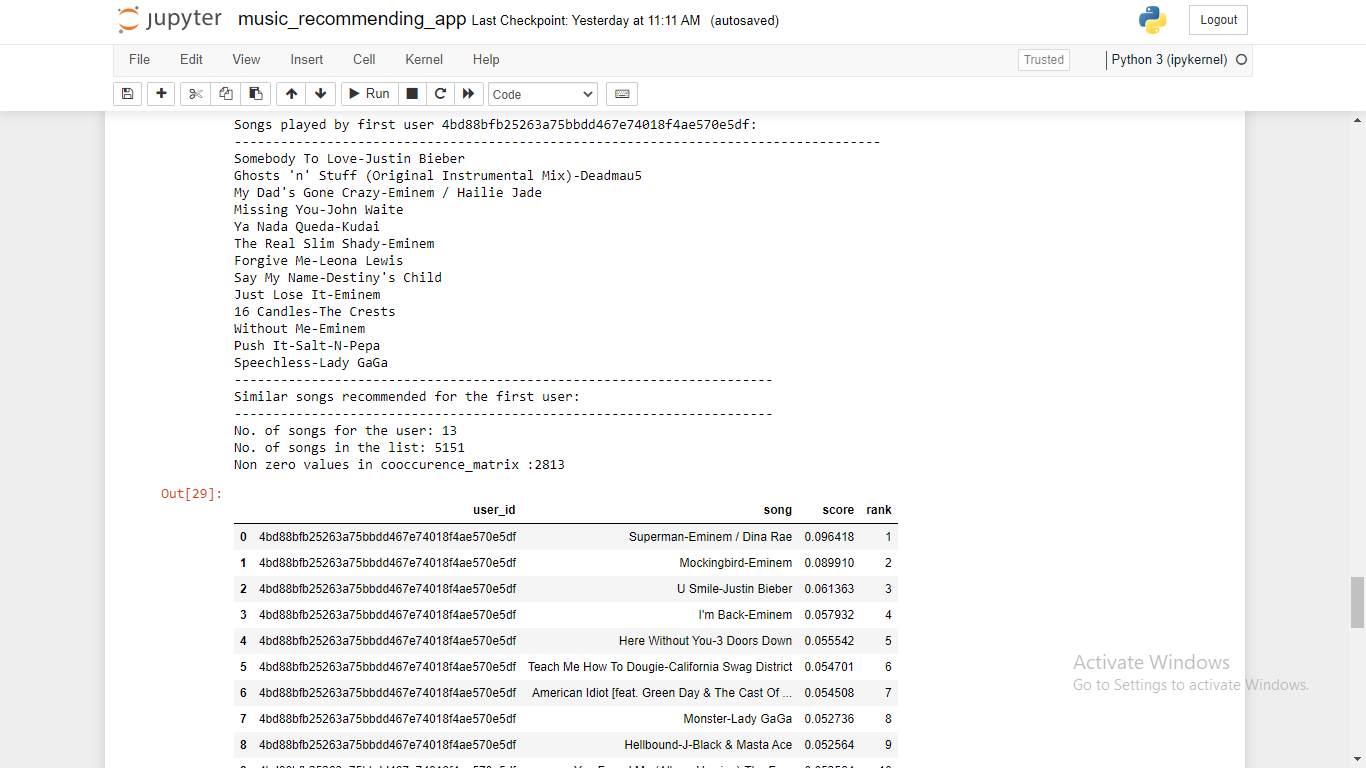Run the current cell with the Run button
The height and width of the screenshot is (768, 1366).
pyautogui.click(x=369, y=93)
